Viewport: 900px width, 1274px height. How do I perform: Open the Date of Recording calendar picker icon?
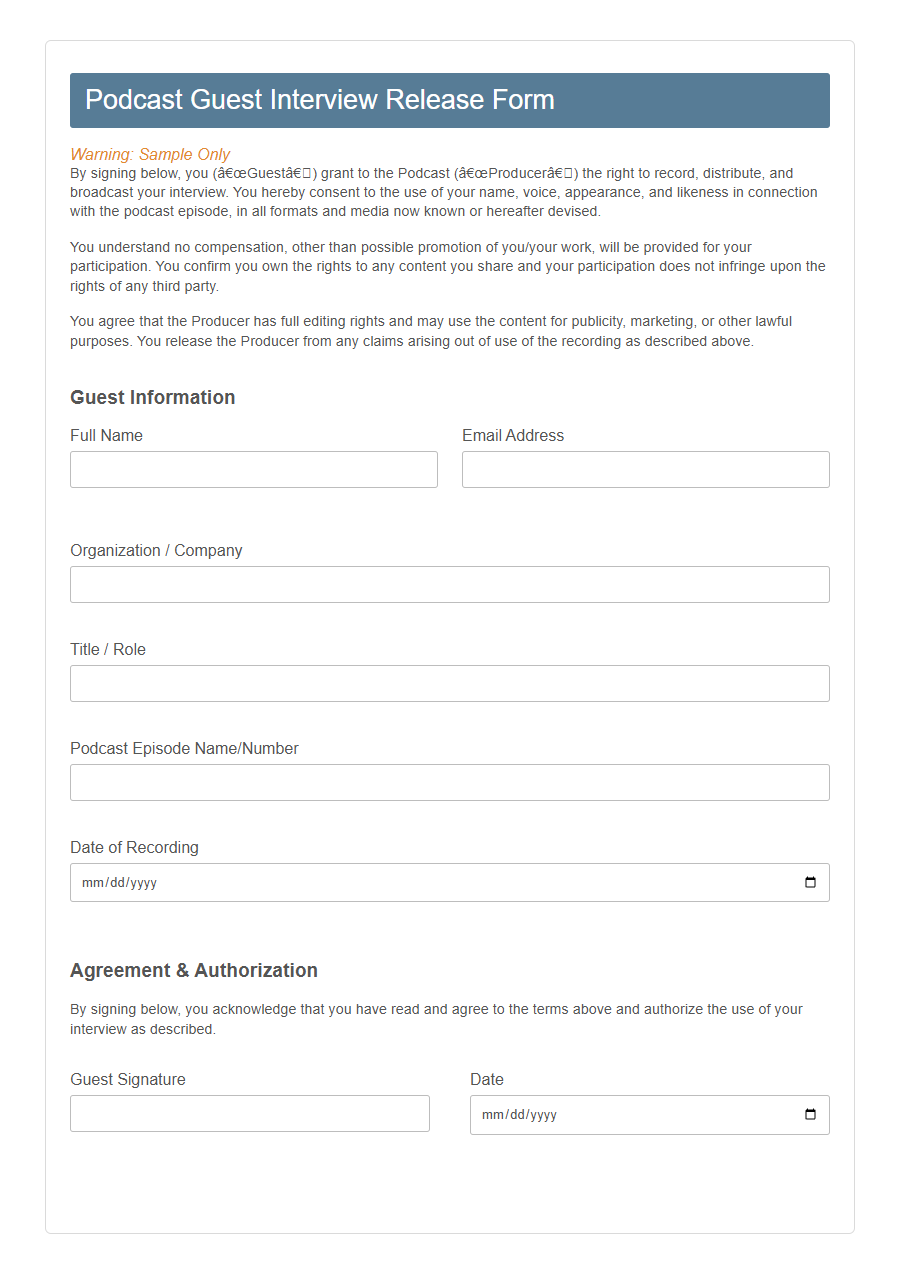[810, 882]
